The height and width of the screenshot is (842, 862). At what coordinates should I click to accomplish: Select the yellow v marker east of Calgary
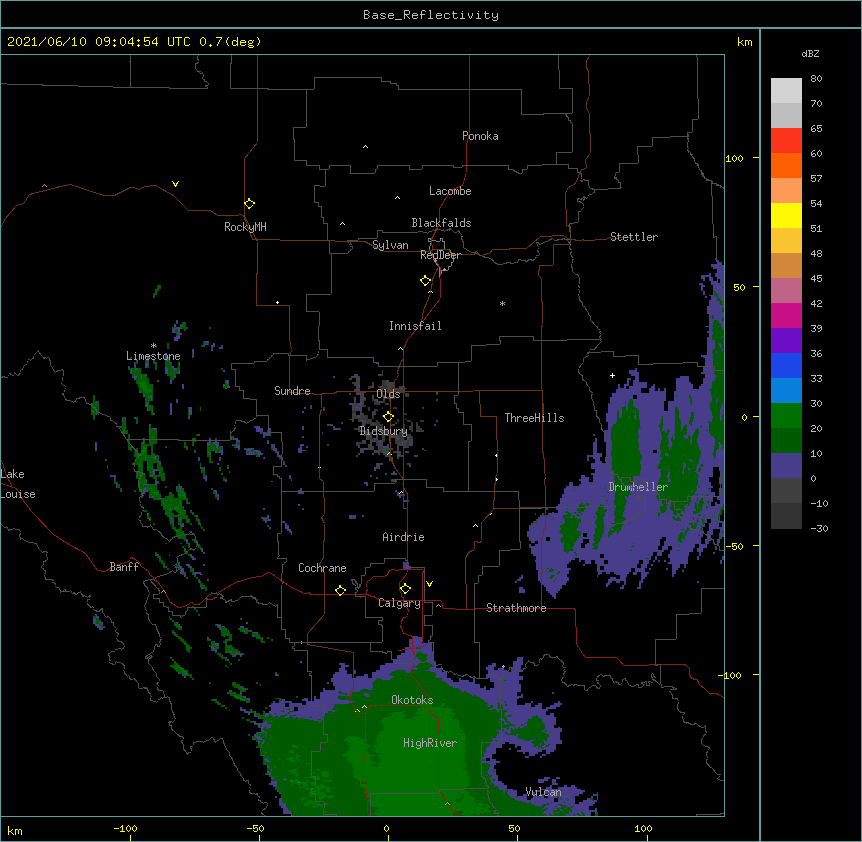[x=429, y=584]
